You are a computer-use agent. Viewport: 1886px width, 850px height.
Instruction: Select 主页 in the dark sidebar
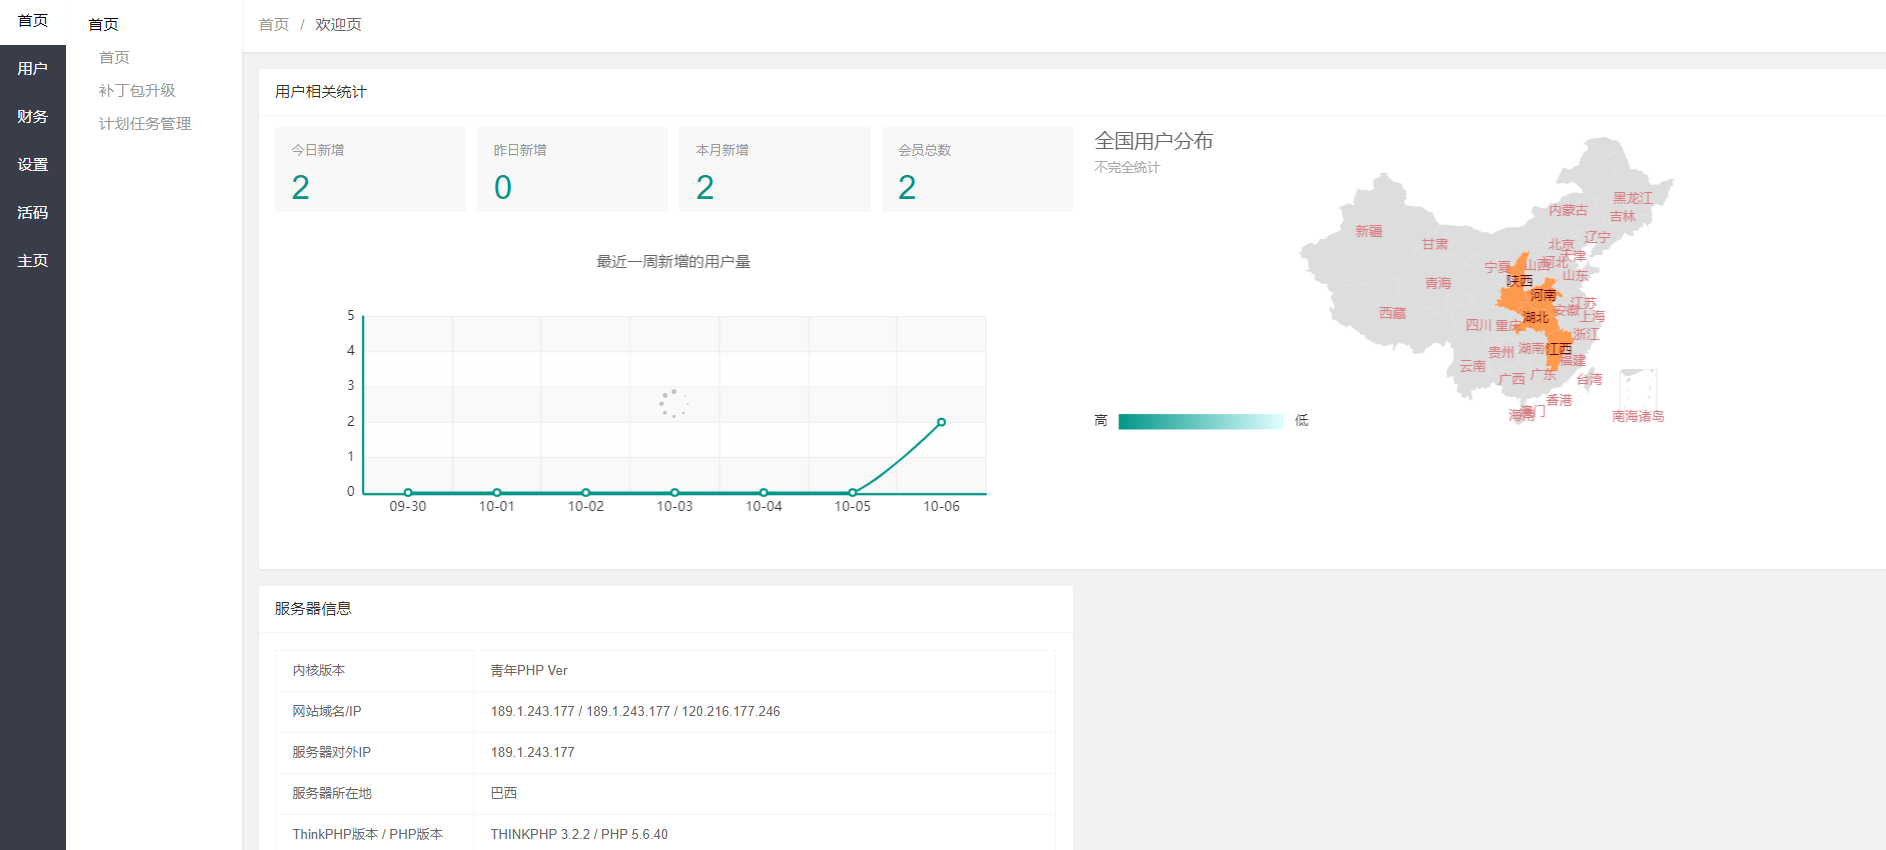pyautogui.click(x=32, y=260)
